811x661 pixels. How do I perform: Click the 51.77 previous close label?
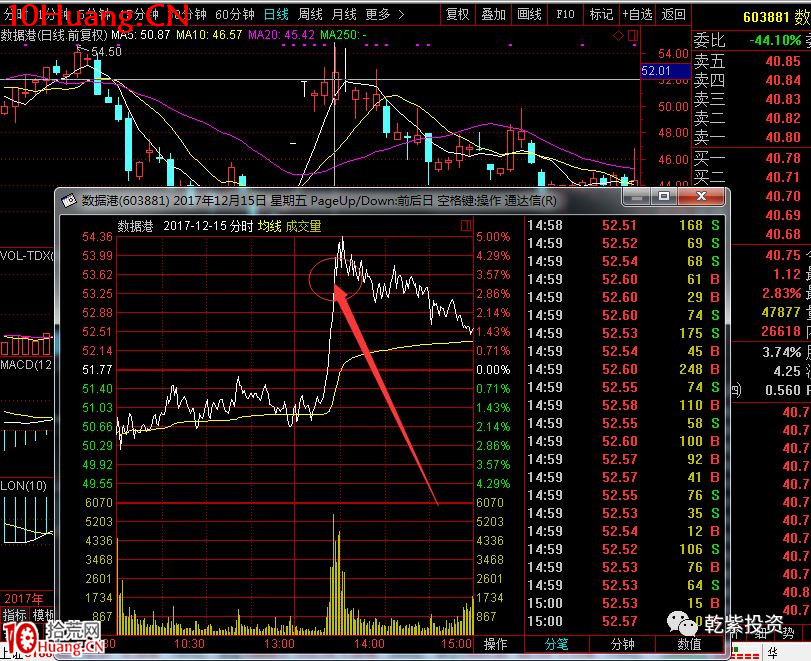click(x=97, y=370)
